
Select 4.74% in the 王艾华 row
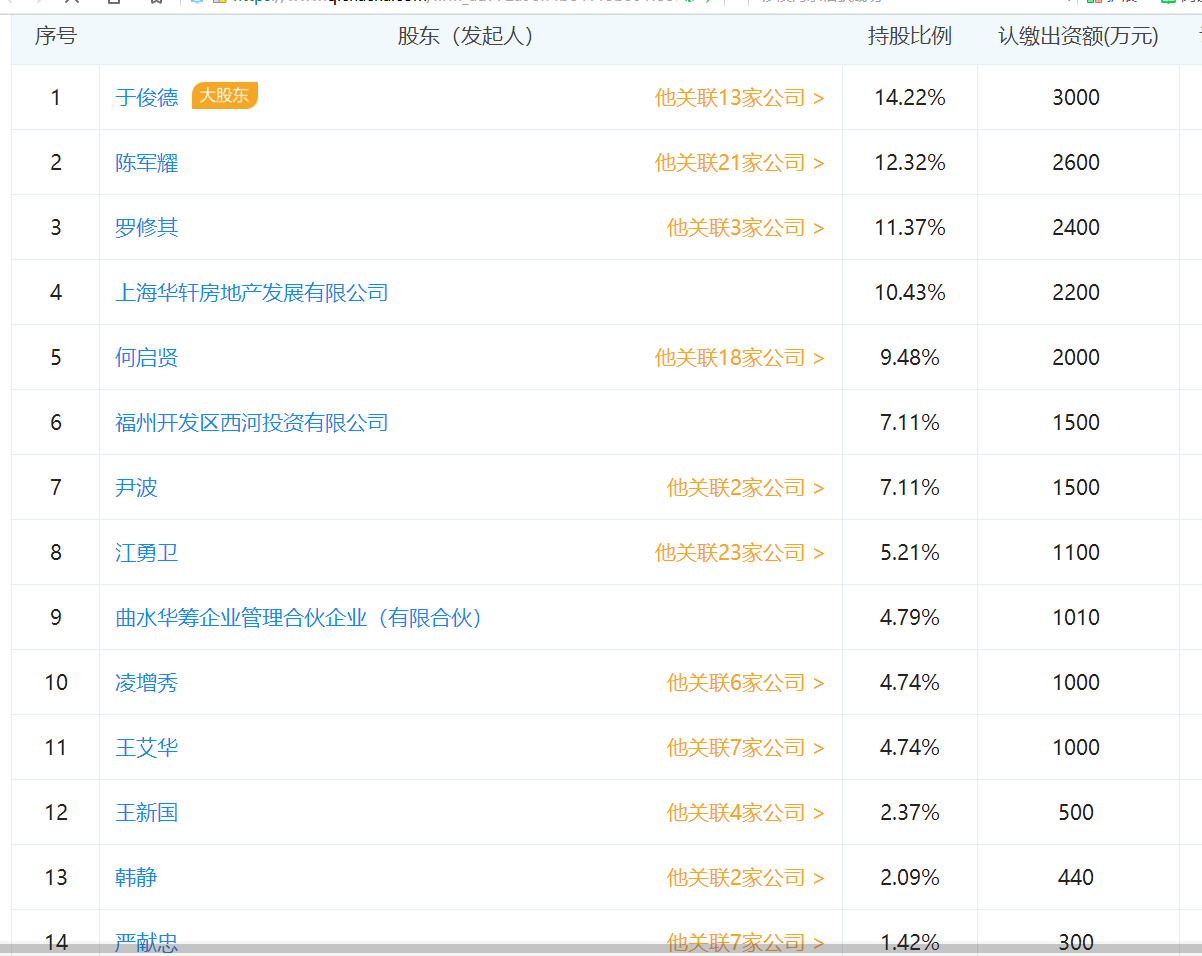910,747
